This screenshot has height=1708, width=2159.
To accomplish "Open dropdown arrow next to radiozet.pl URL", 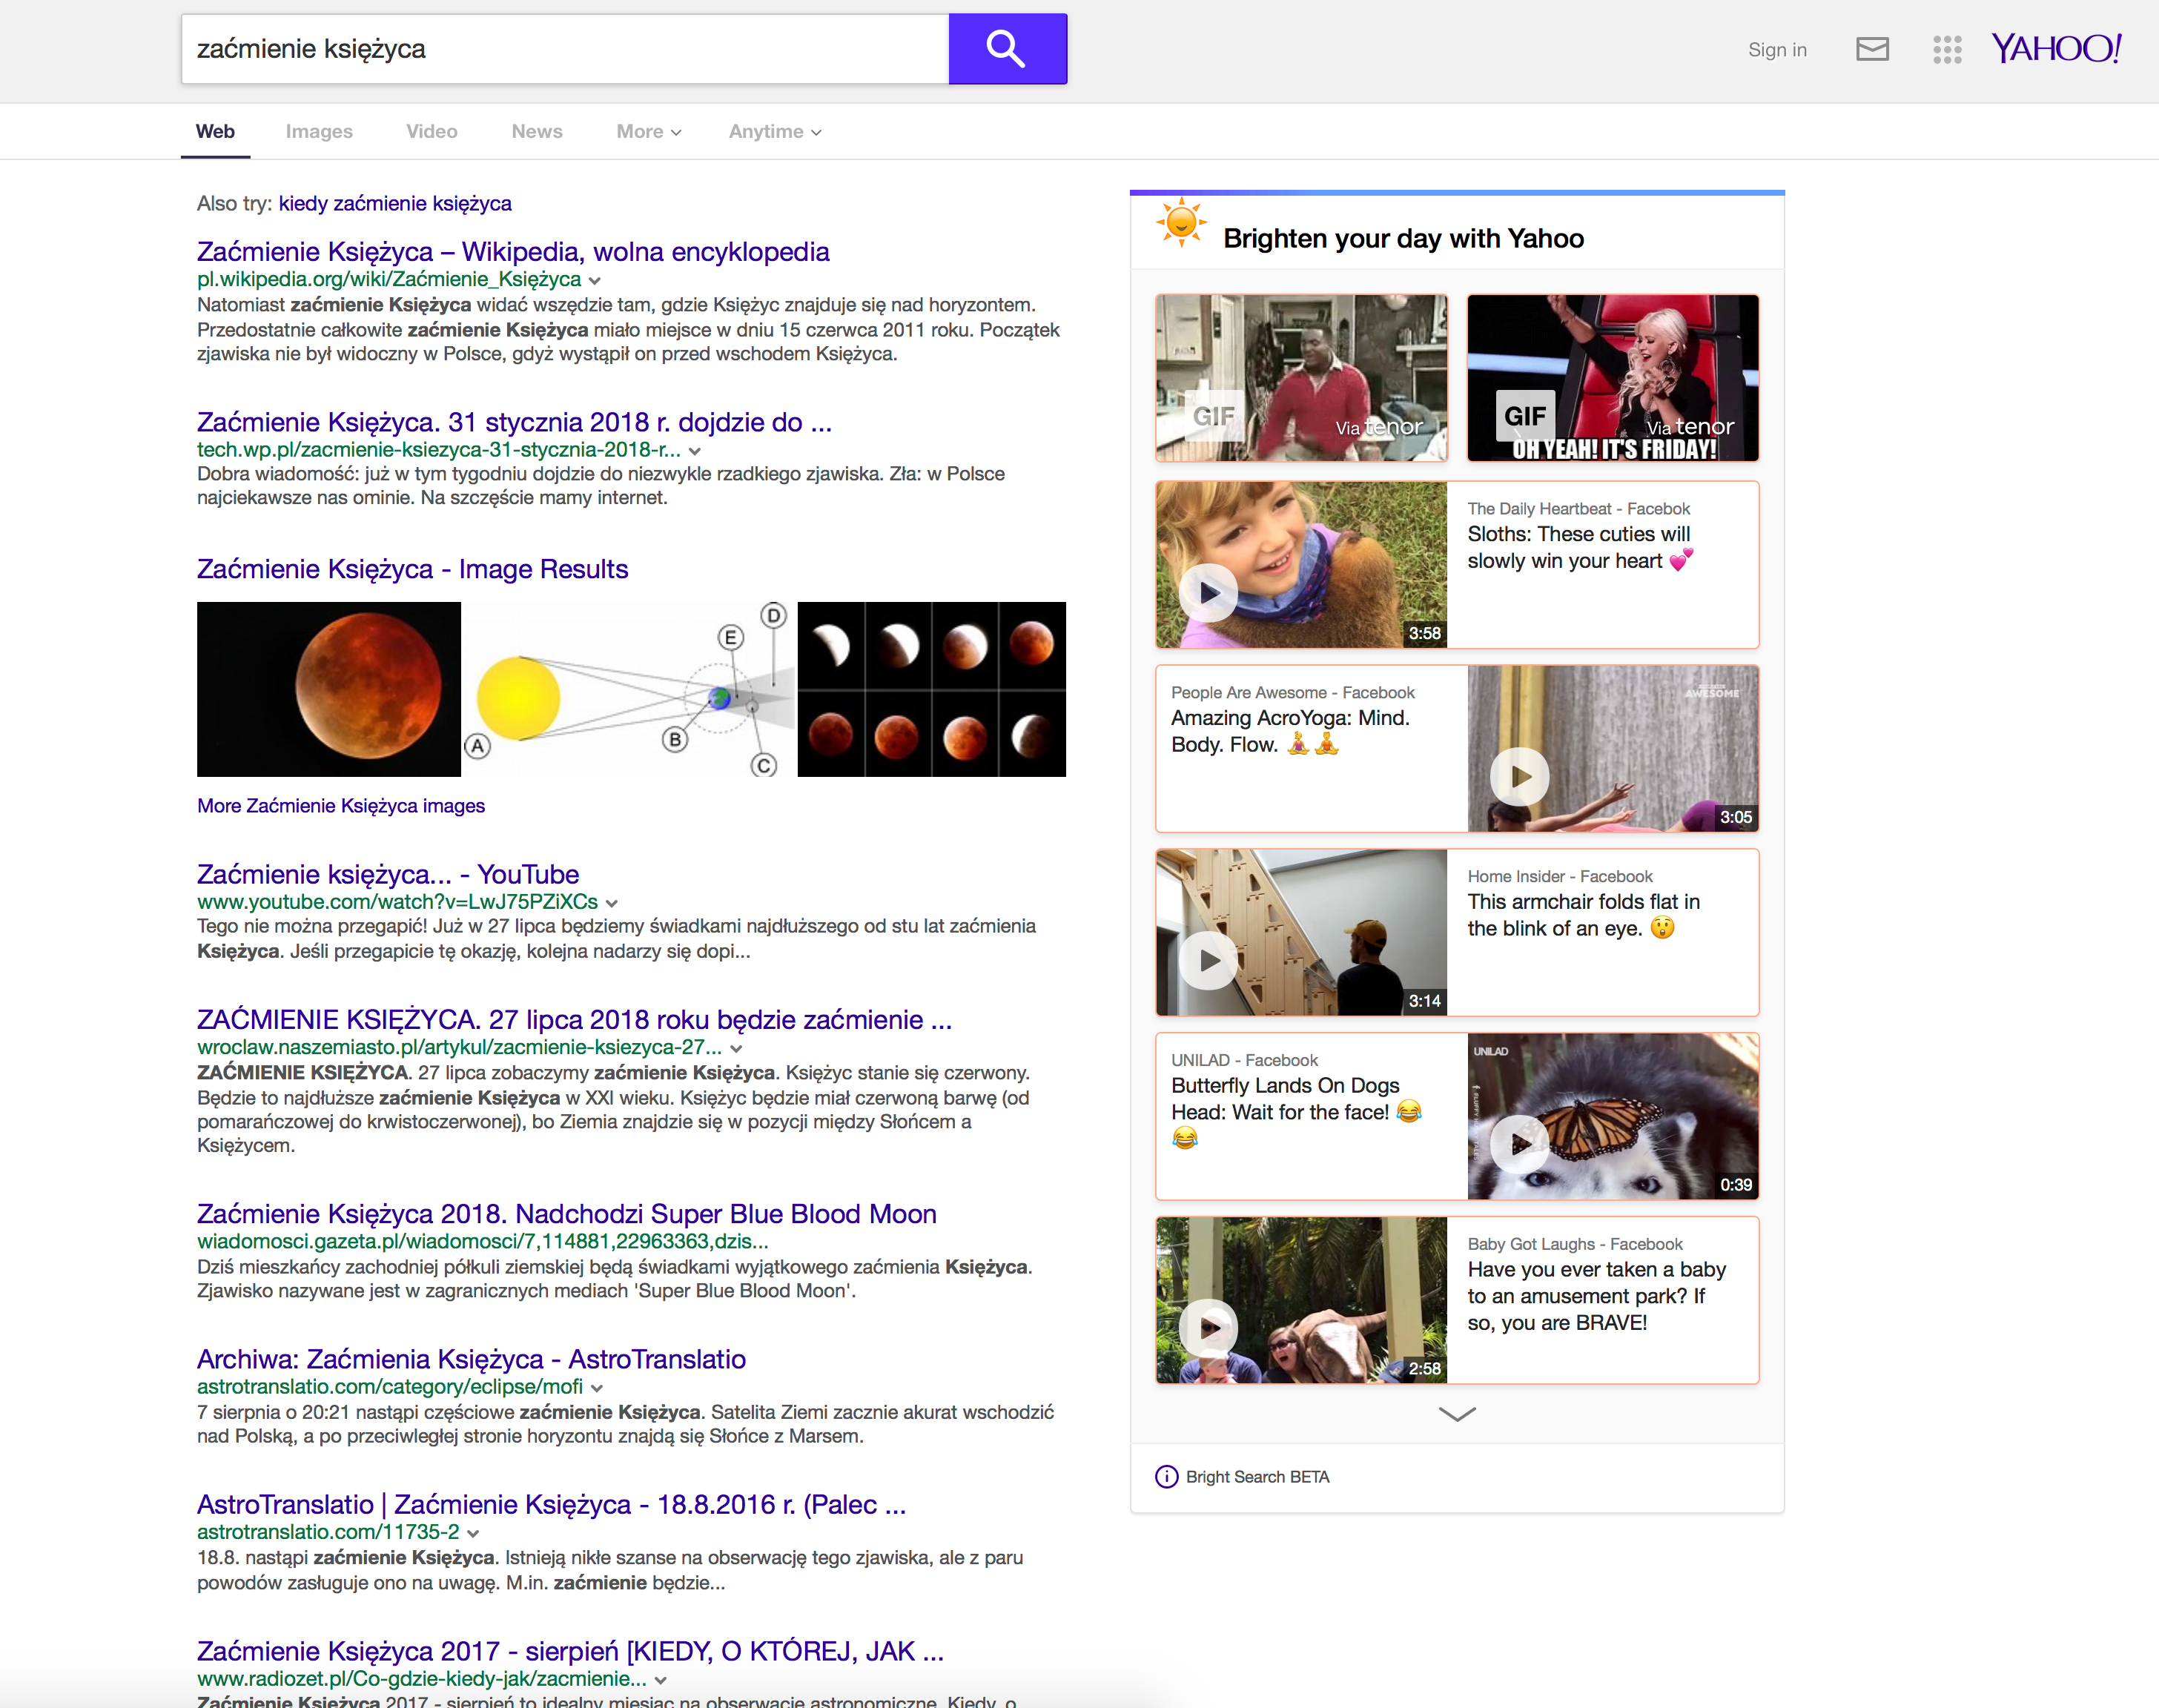I will (660, 1680).
